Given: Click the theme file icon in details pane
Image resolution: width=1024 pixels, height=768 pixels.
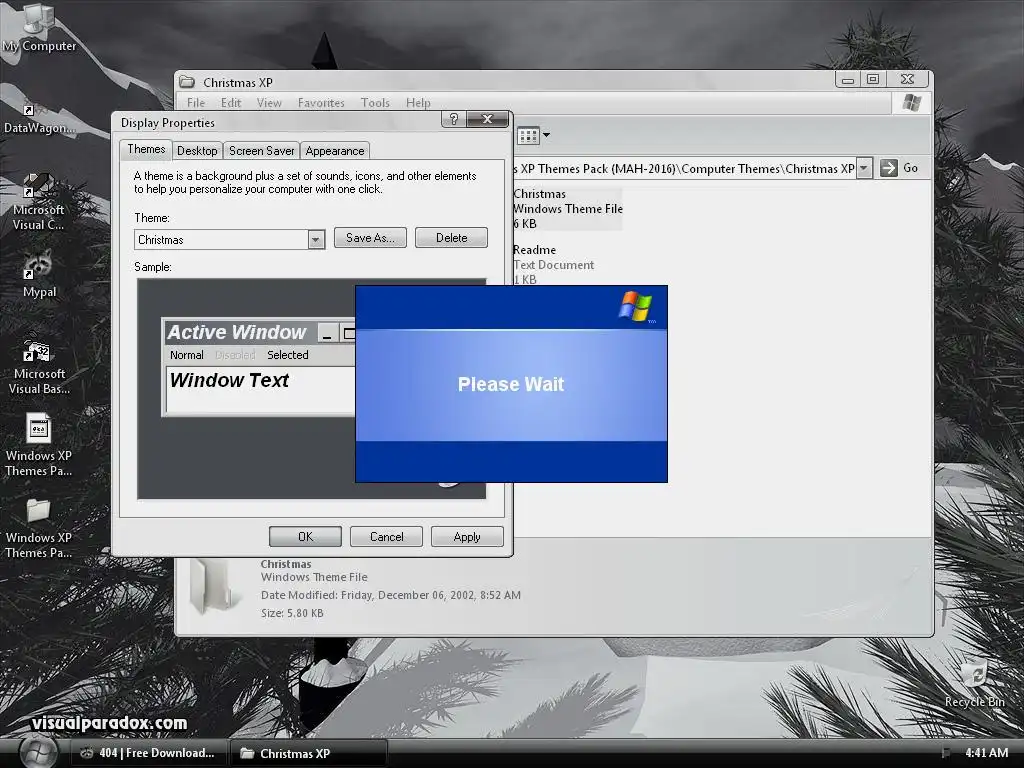Looking at the screenshot, I should click(x=213, y=588).
